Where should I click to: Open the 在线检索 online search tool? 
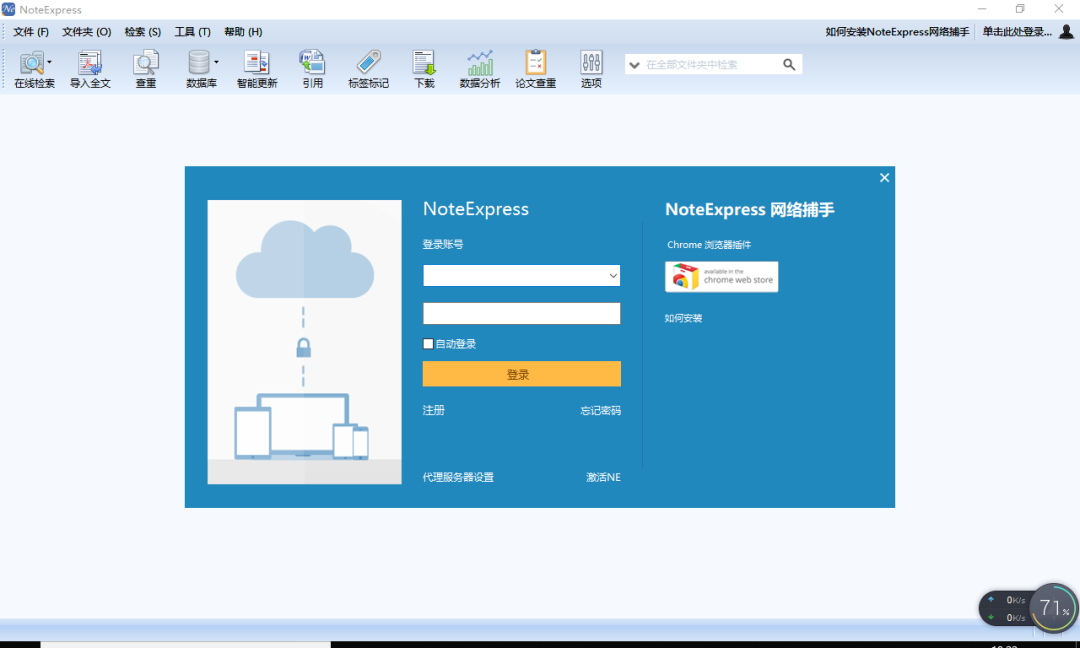click(32, 69)
